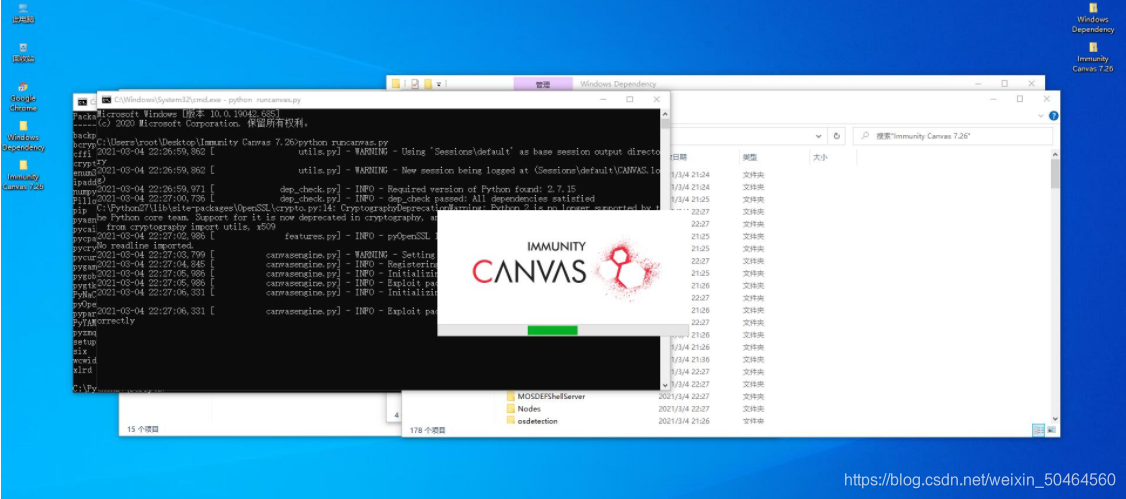Click the cmd window scrollbar up arrow
The width and height of the screenshot is (1126, 499).
point(665,113)
